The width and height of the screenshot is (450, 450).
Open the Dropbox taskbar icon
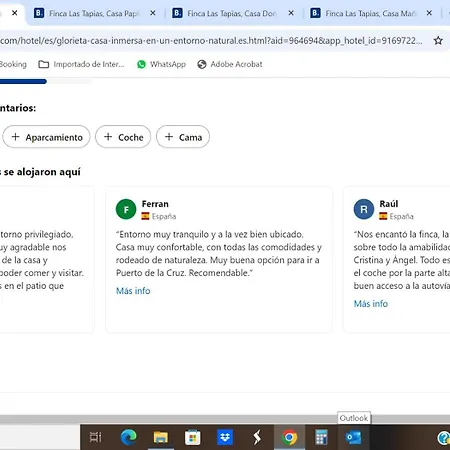pos(225,437)
